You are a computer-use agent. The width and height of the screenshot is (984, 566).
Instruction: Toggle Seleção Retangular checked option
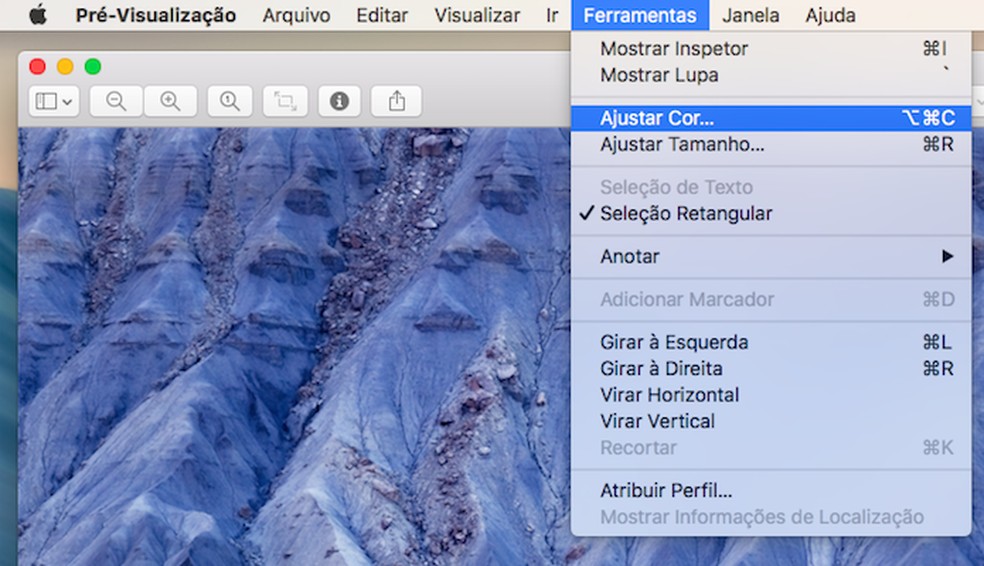771,213
